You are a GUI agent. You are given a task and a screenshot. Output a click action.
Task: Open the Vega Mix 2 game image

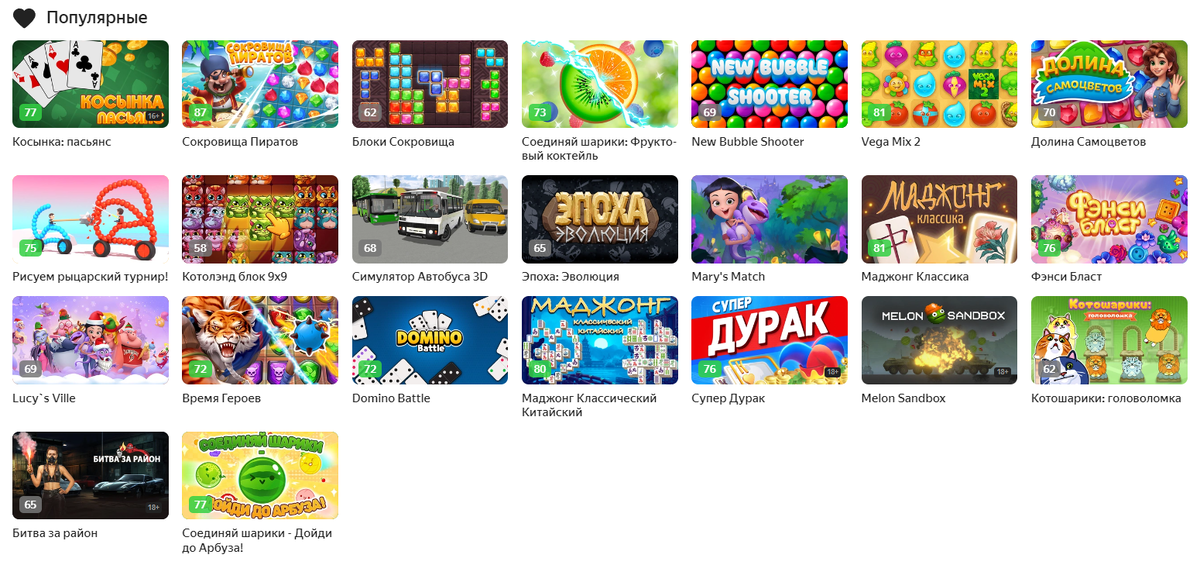tap(939, 84)
